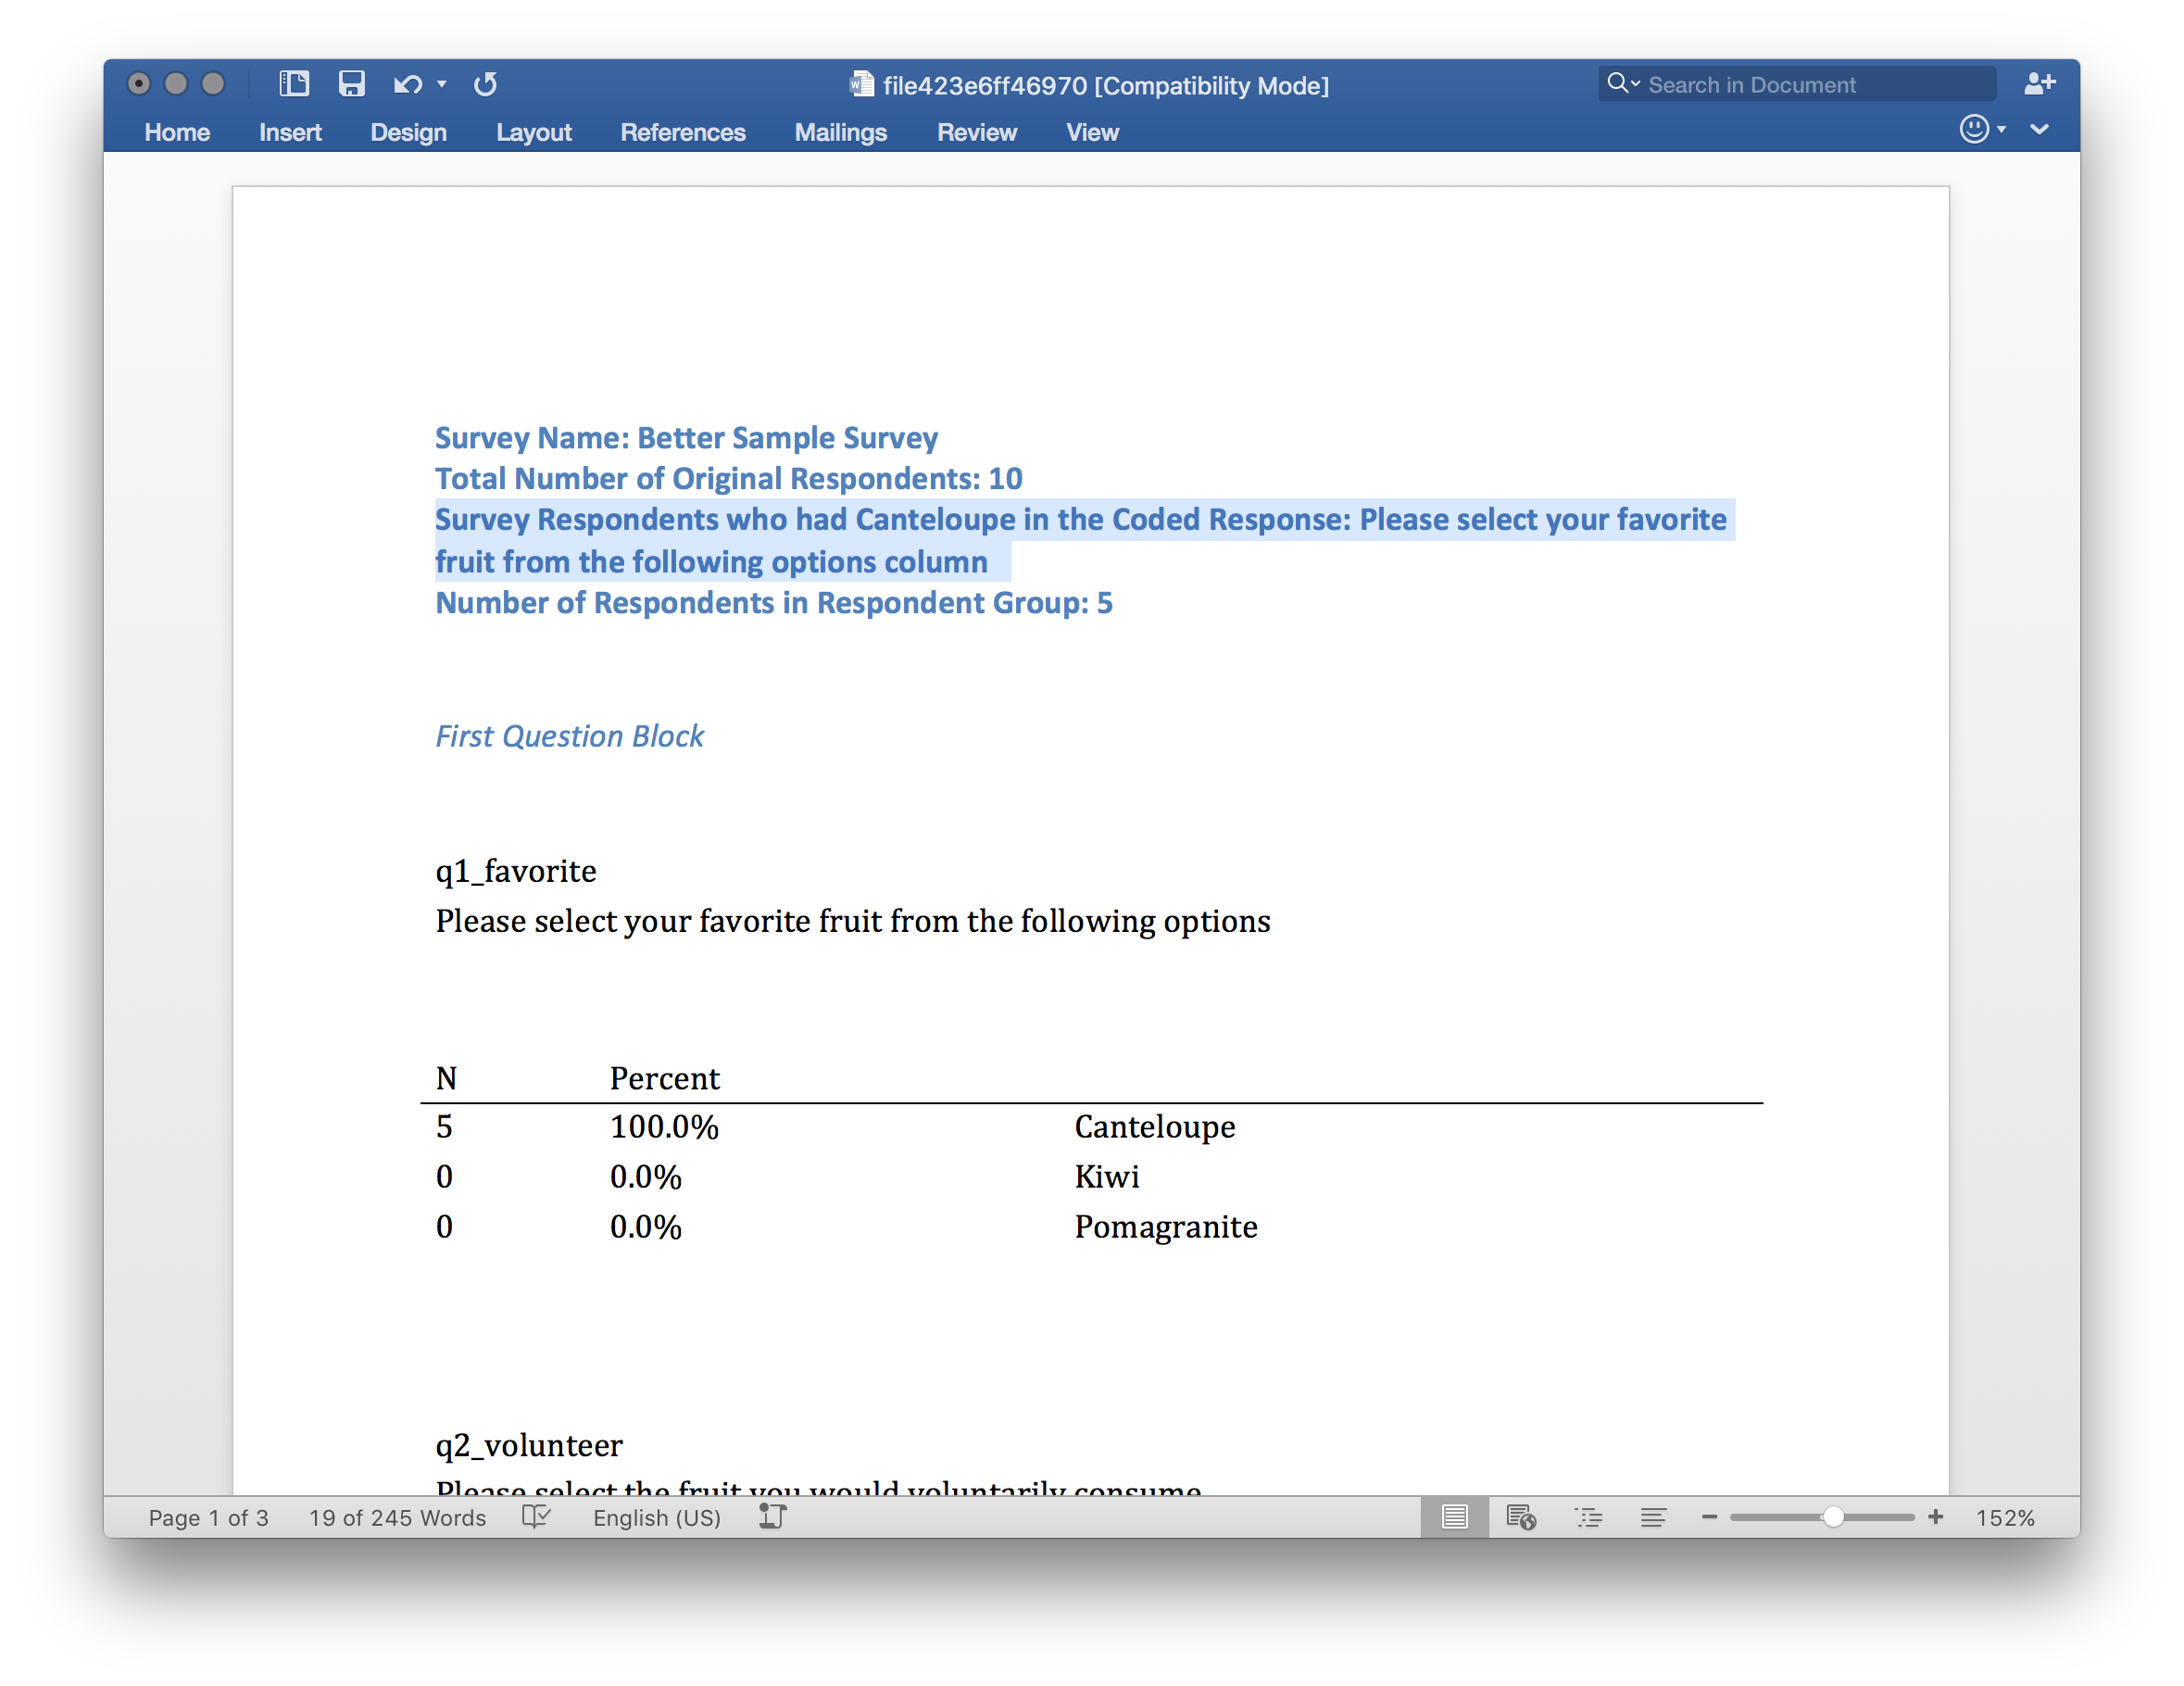The width and height of the screenshot is (2184, 1686).
Task: Click the spelling and grammar check icon
Action: (537, 1517)
